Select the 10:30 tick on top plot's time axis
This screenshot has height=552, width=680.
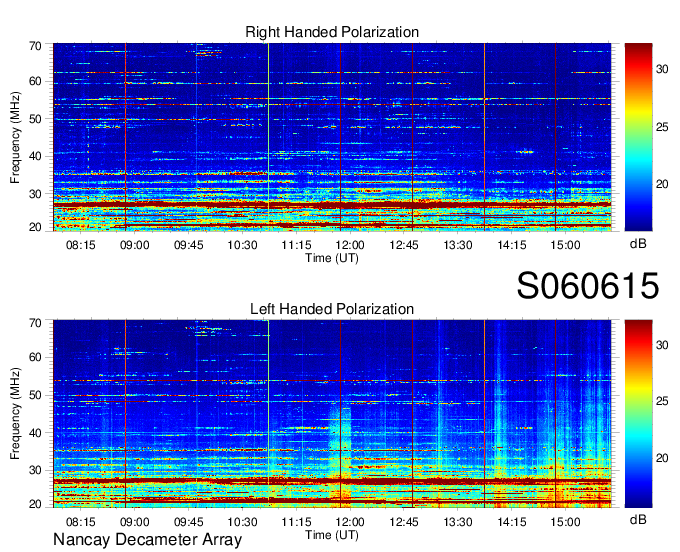click(242, 245)
